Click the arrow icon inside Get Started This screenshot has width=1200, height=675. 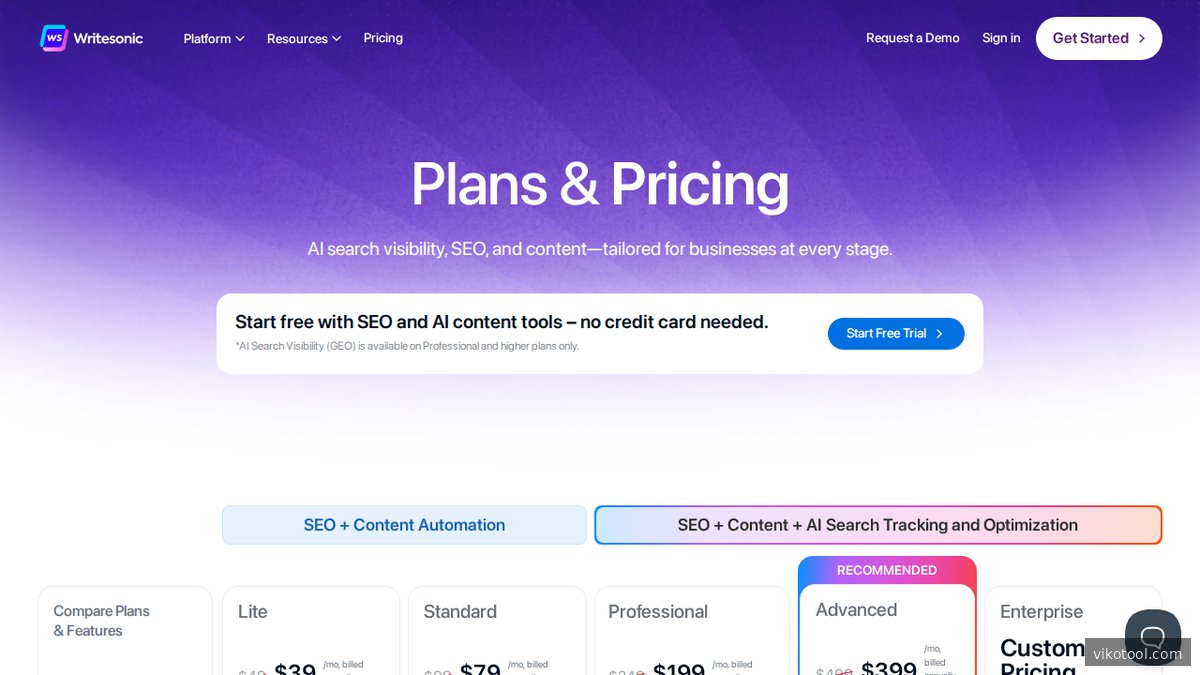coord(1140,38)
